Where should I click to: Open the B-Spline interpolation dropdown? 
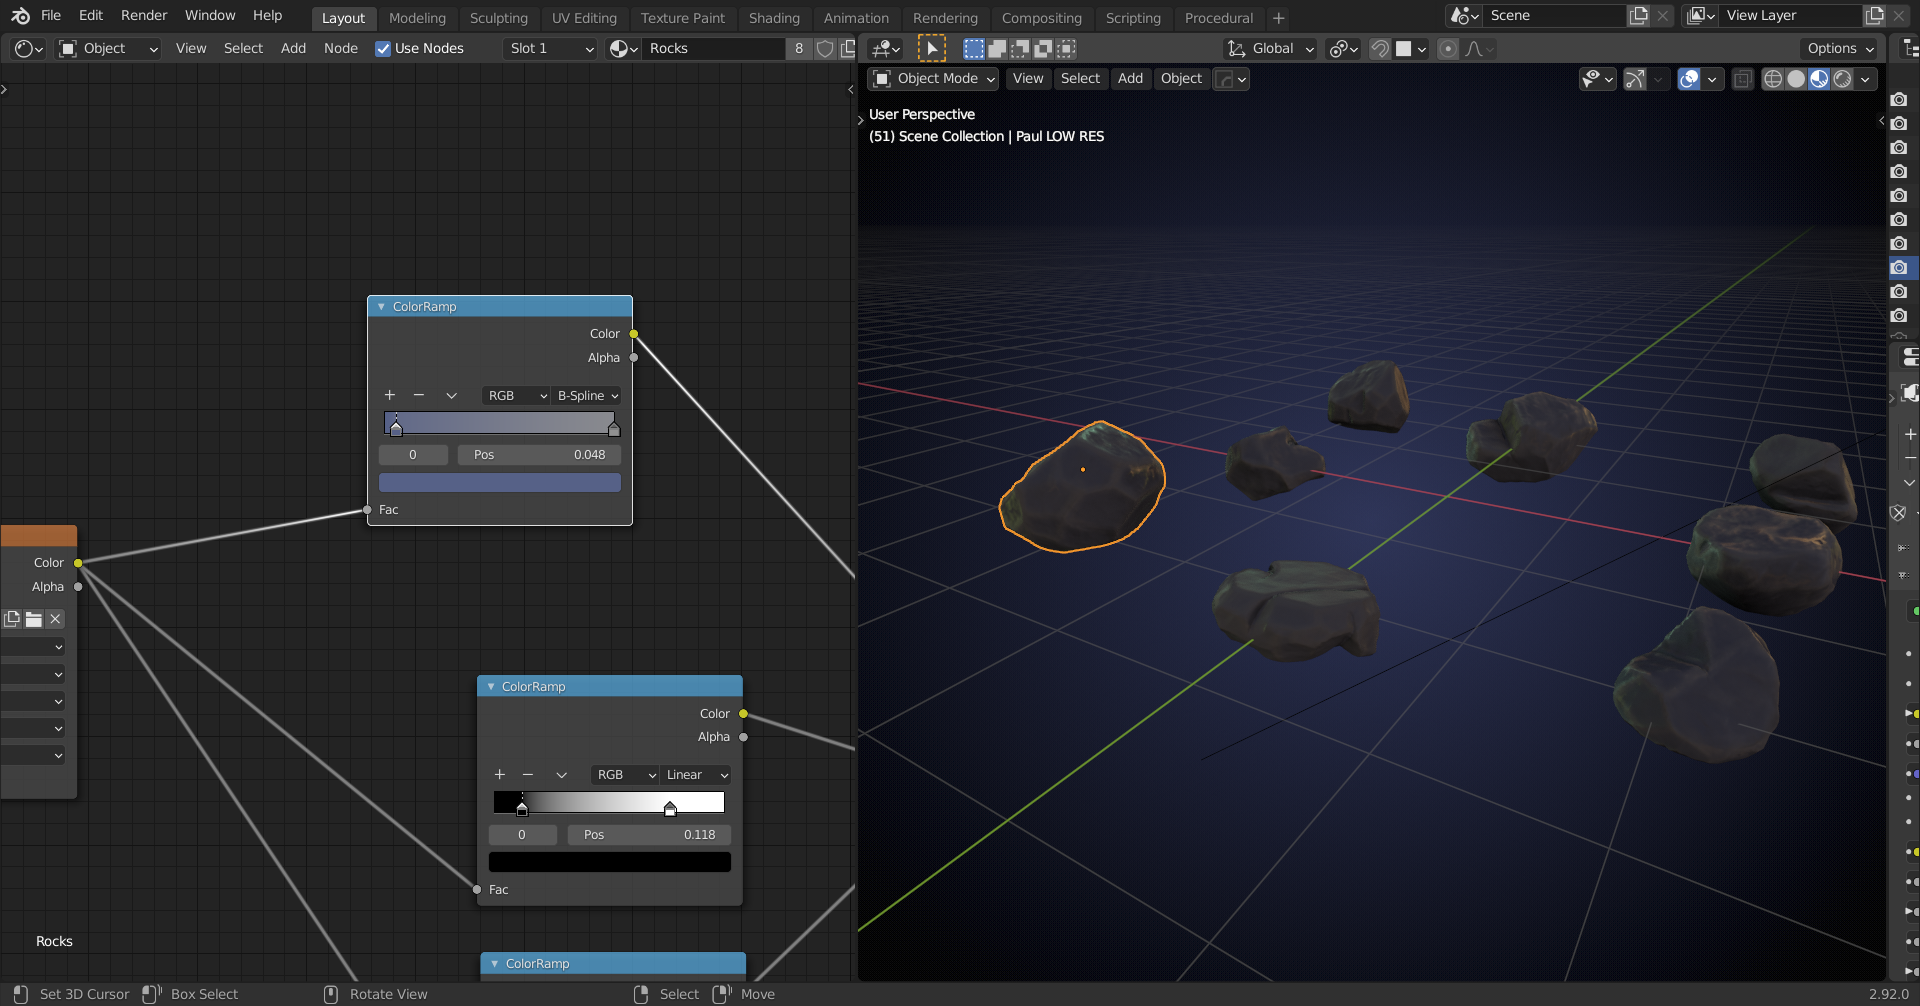tap(587, 396)
